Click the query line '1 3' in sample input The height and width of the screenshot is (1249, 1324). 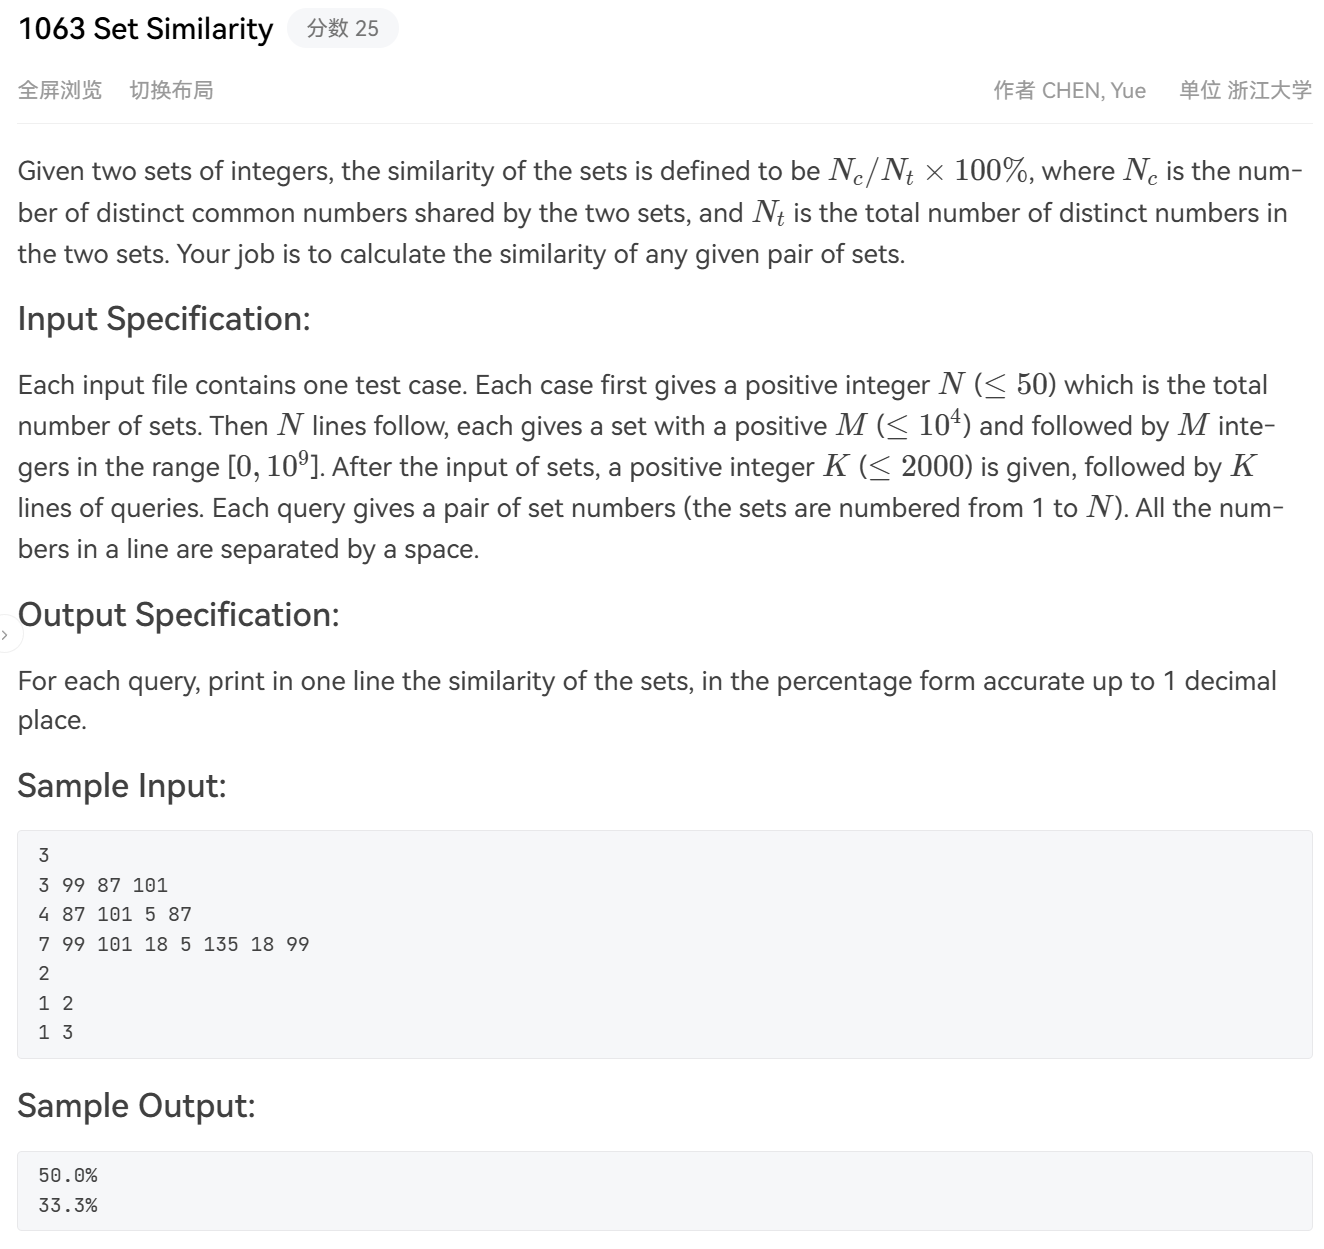tap(56, 1032)
